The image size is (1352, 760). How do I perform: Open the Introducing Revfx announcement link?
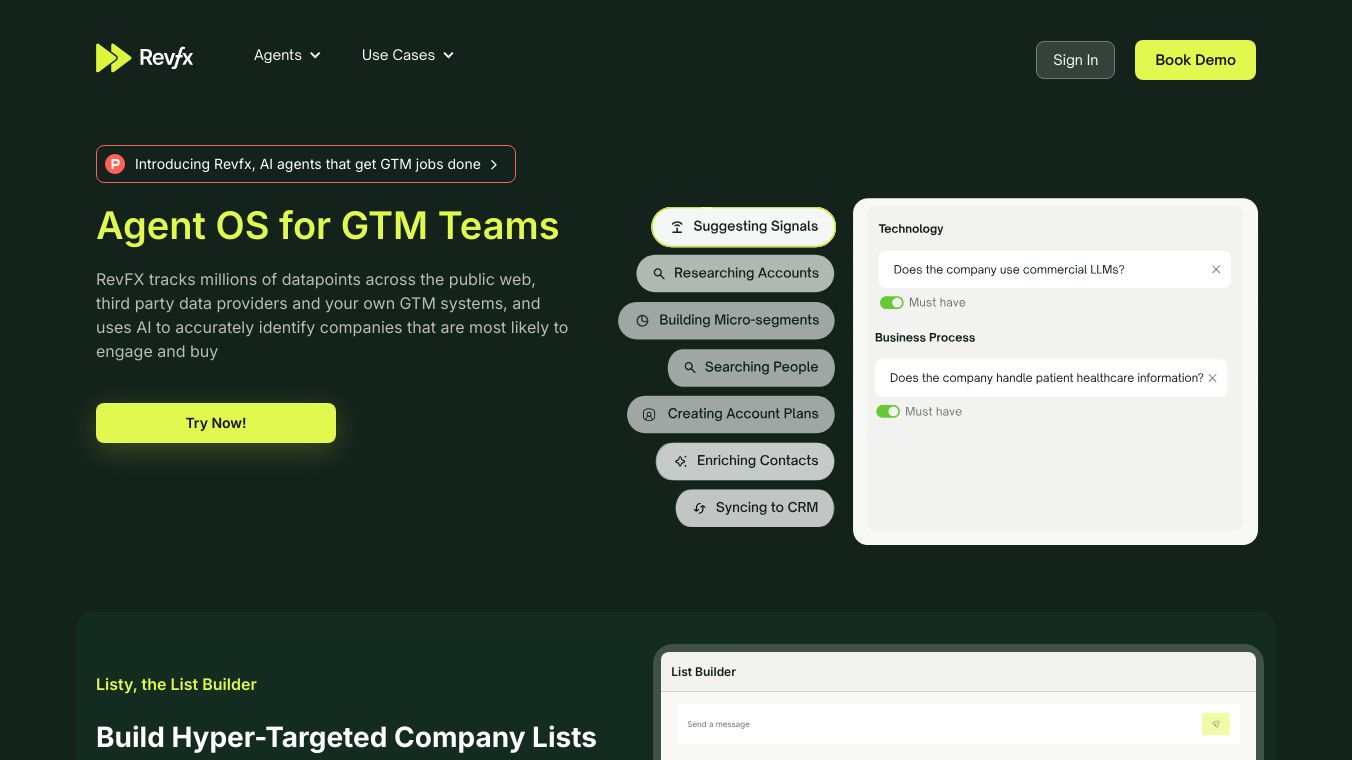tap(306, 164)
